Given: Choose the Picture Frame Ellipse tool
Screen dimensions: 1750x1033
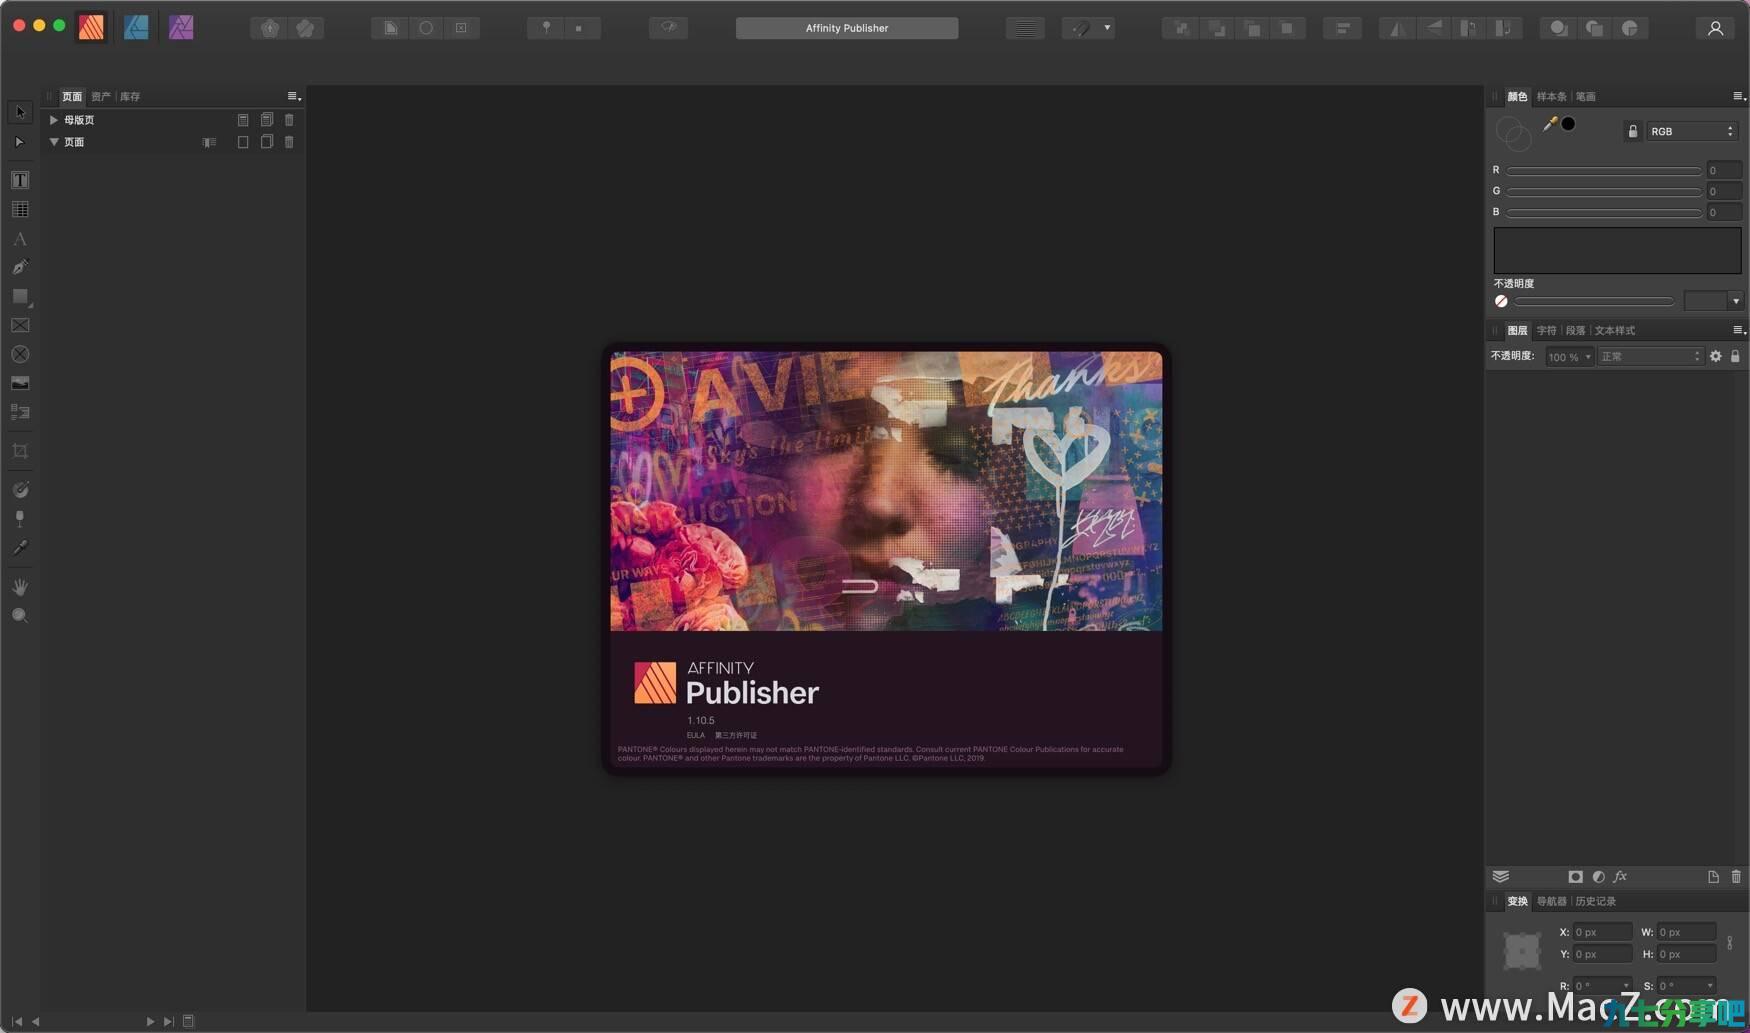Looking at the screenshot, I should pos(20,354).
